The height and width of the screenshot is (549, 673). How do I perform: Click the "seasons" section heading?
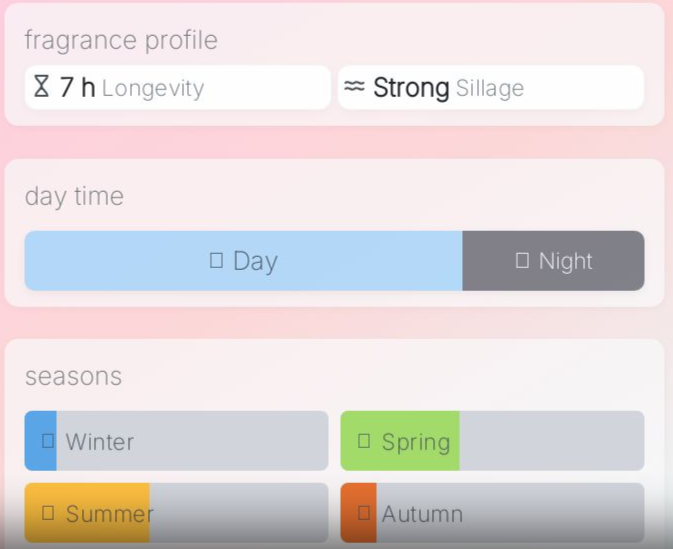click(73, 376)
